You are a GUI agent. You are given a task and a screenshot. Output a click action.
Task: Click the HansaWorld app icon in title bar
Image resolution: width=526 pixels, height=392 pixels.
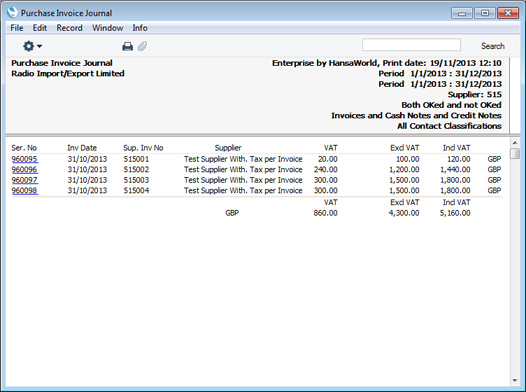[12, 12]
